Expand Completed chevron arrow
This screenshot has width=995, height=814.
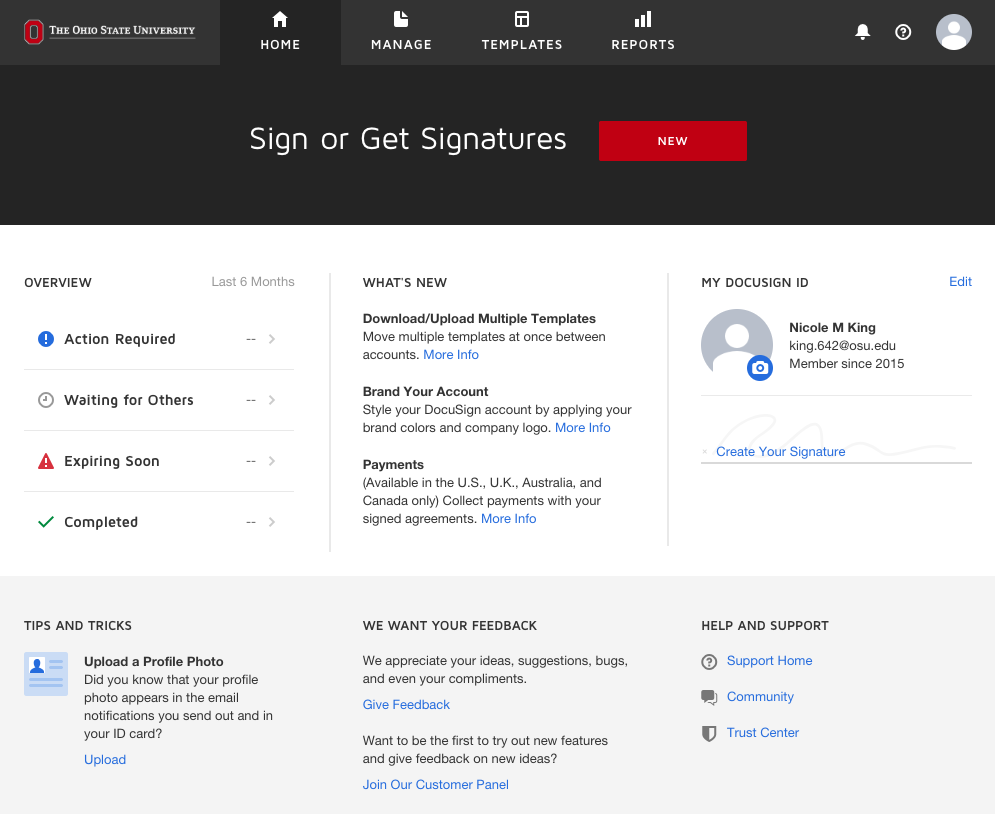tap(272, 522)
